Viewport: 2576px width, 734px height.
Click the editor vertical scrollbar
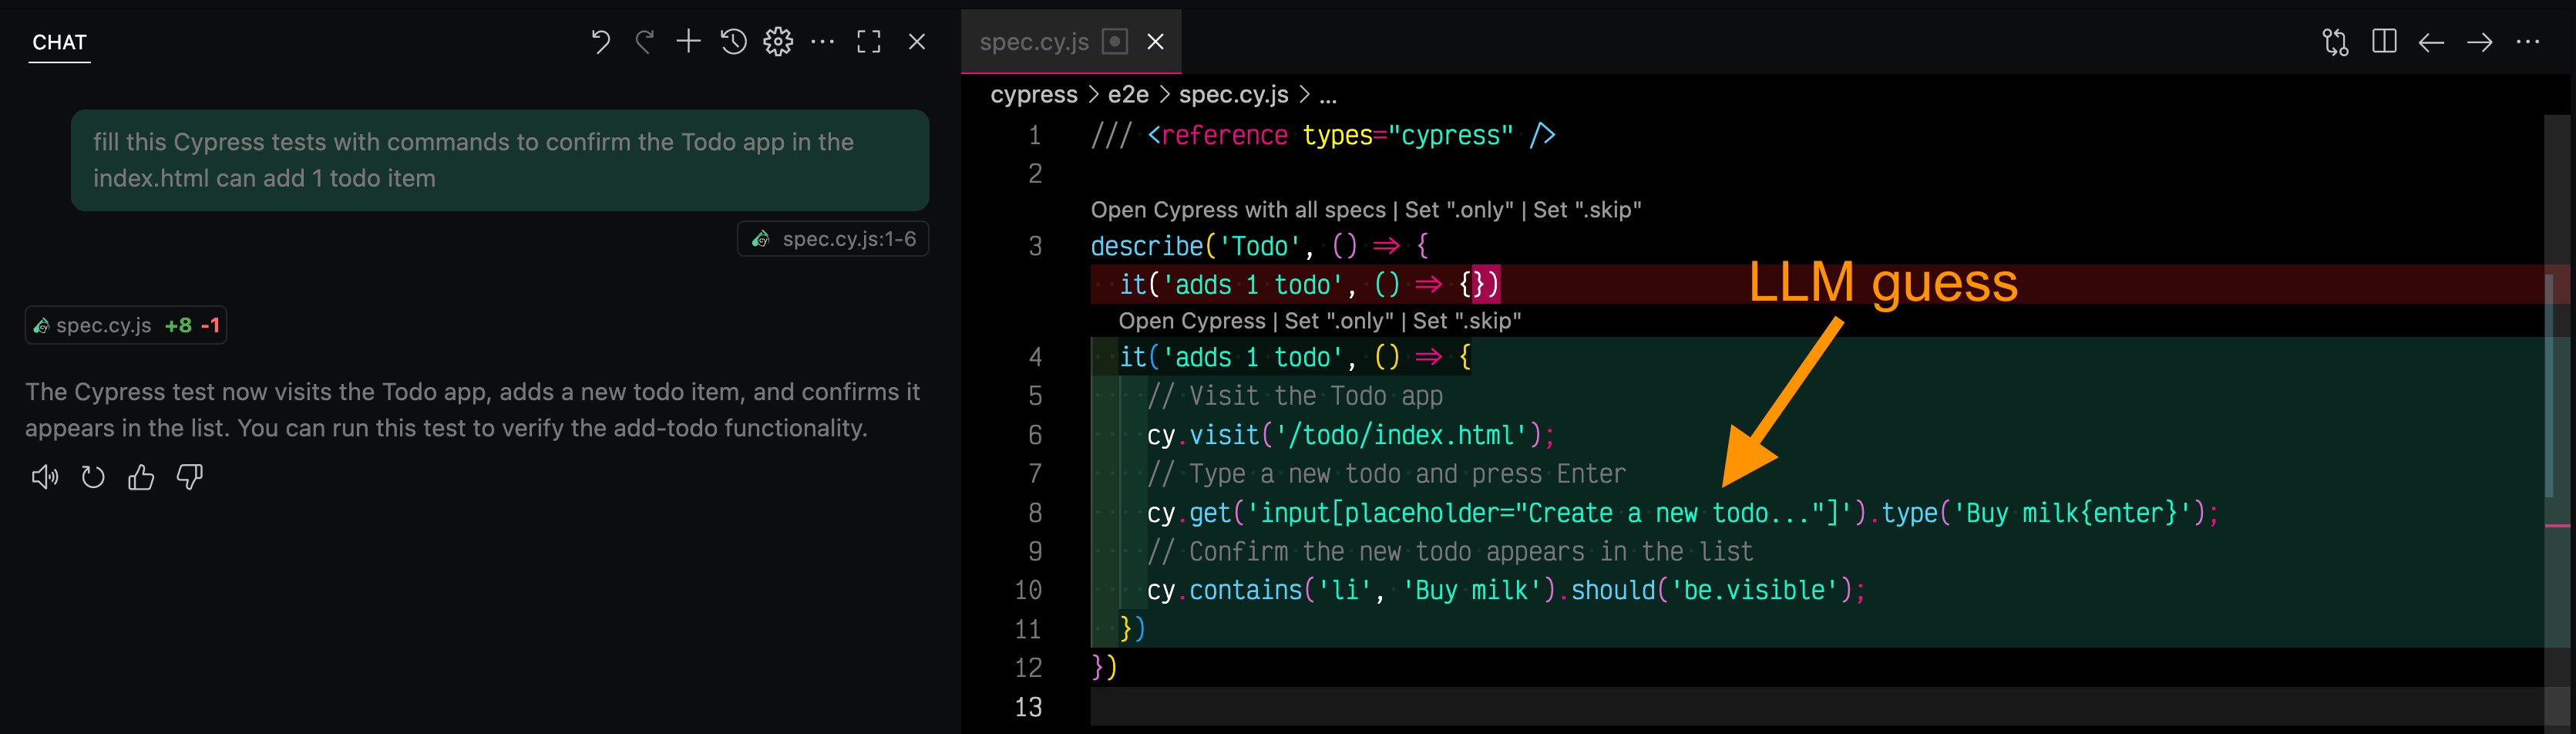2556,420
